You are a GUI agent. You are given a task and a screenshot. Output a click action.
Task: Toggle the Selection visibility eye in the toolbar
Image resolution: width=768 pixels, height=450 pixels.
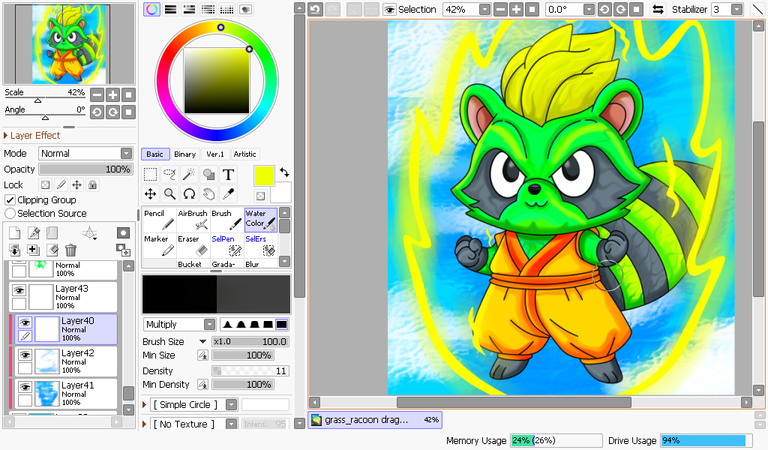click(x=389, y=9)
